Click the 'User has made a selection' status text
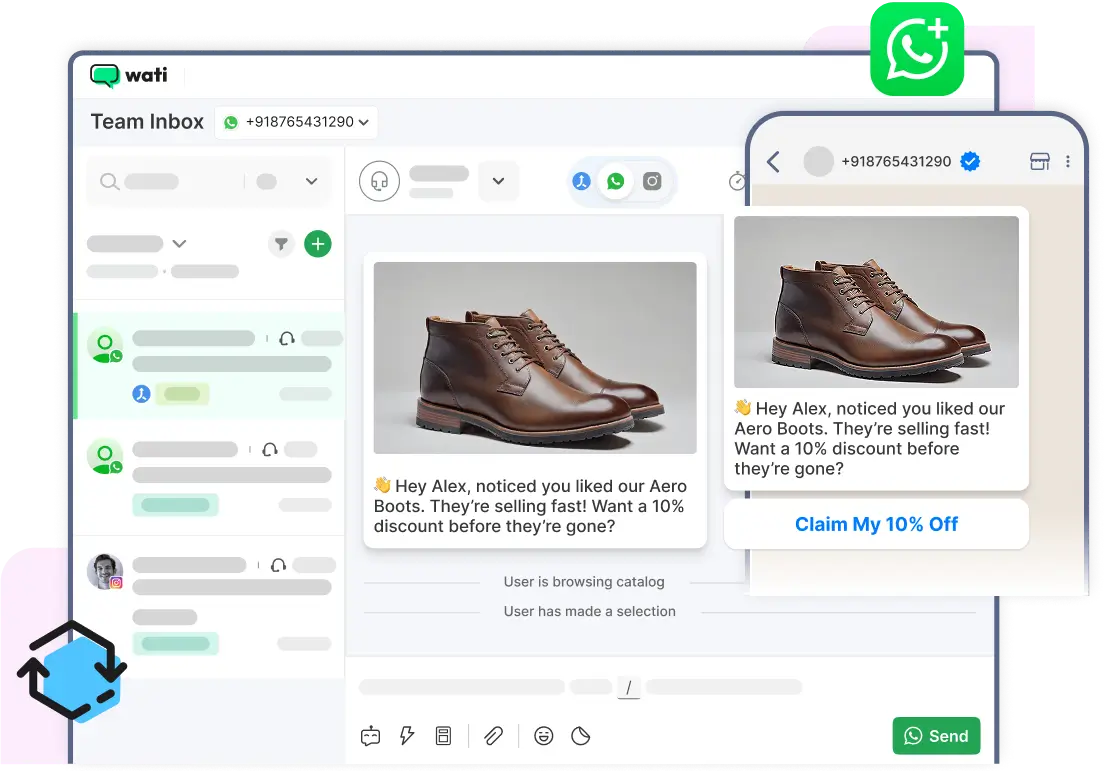The width and height of the screenshot is (1112, 771). (x=590, y=612)
